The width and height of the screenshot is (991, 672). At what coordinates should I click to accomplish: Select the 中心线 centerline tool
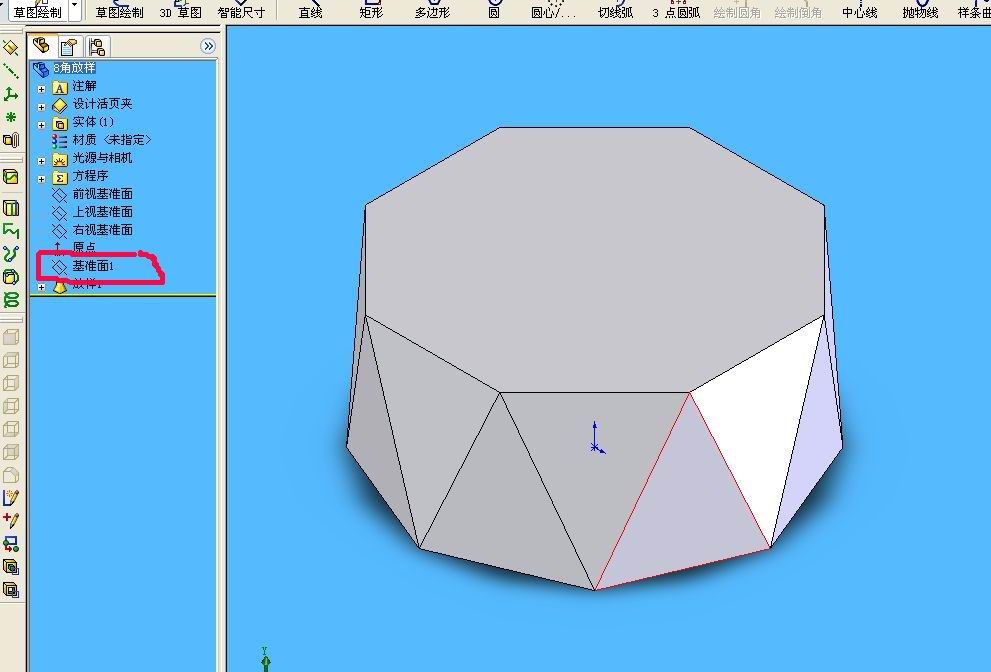click(860, 10)
